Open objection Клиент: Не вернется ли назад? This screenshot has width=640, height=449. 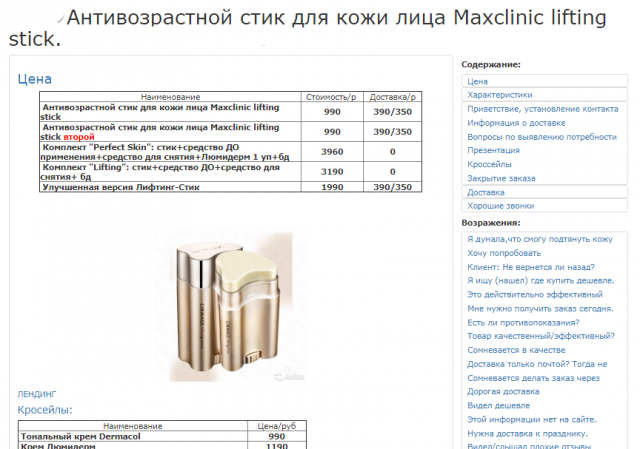[531, 267]
